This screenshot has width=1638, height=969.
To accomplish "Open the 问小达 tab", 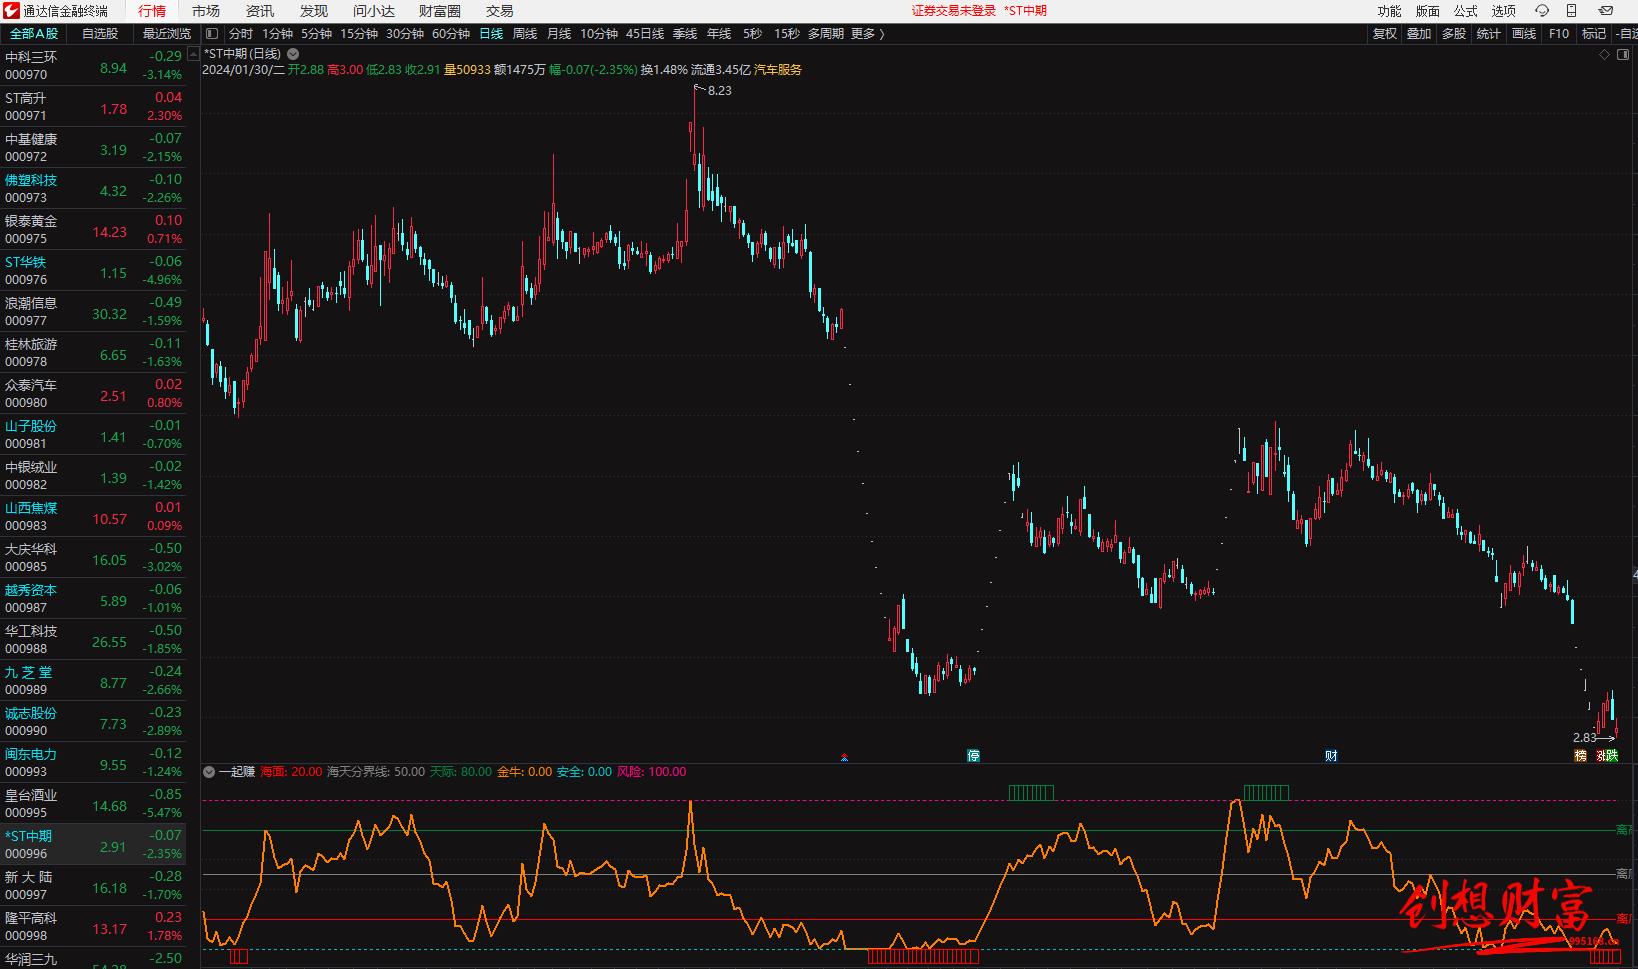I will (x=374, y=11).
